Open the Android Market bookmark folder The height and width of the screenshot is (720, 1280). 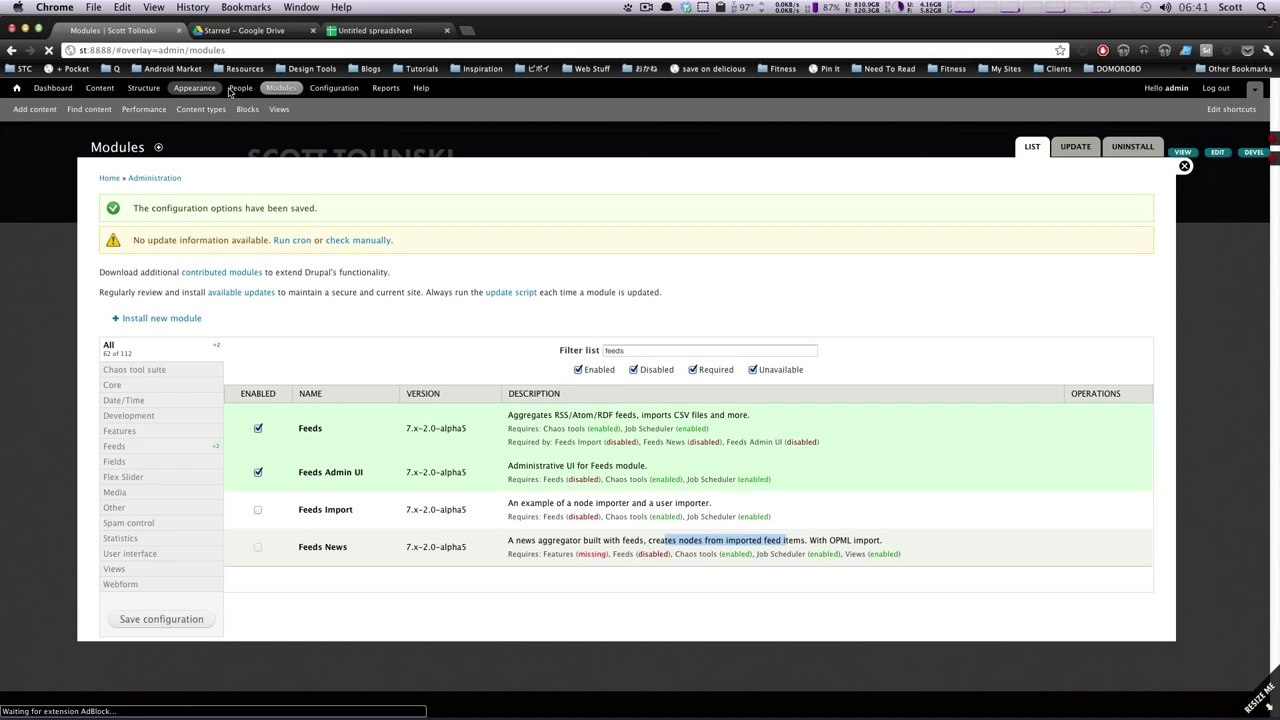pos(166,69)
